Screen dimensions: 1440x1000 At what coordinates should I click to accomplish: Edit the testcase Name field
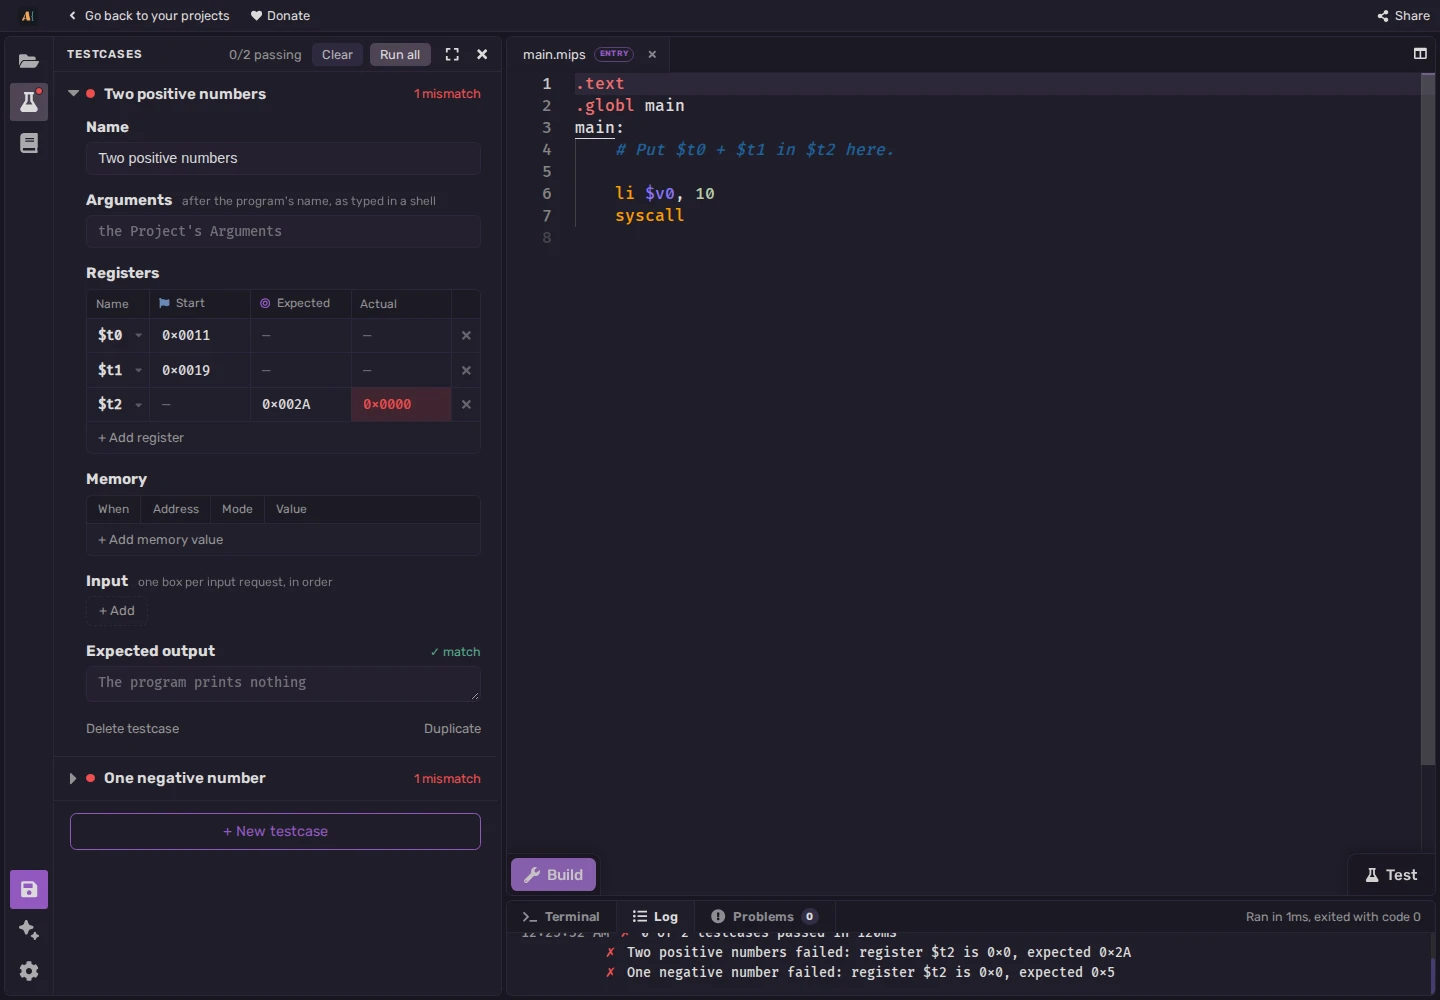point(283,158)
